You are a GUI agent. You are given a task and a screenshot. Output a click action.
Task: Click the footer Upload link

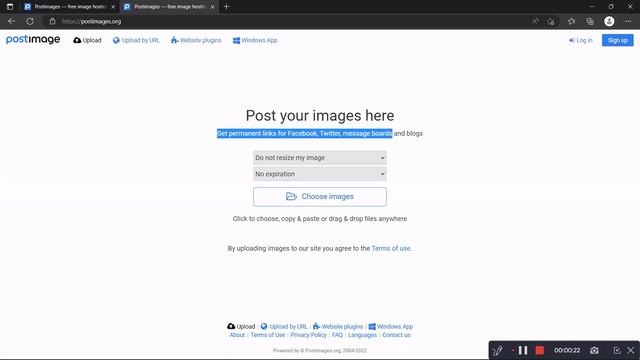241,327
